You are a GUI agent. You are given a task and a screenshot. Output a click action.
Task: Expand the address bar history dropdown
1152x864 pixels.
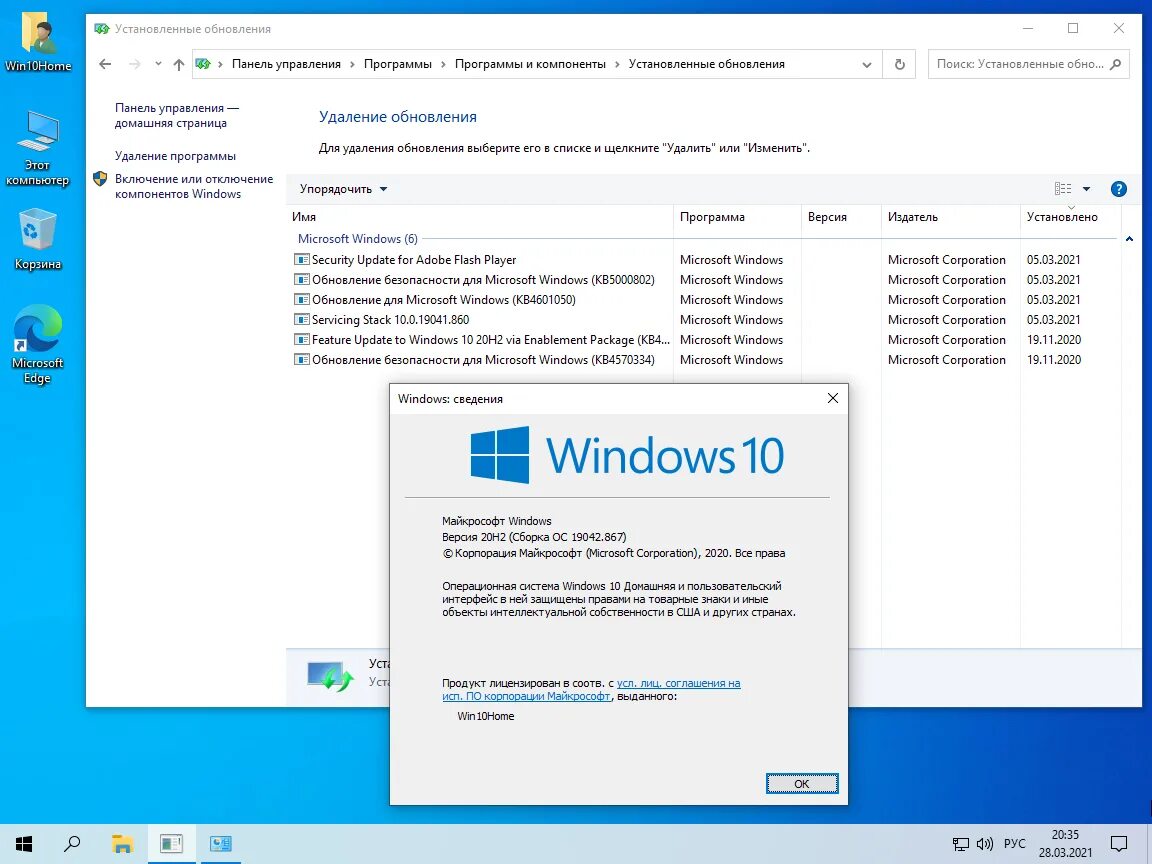click(866, 63)
